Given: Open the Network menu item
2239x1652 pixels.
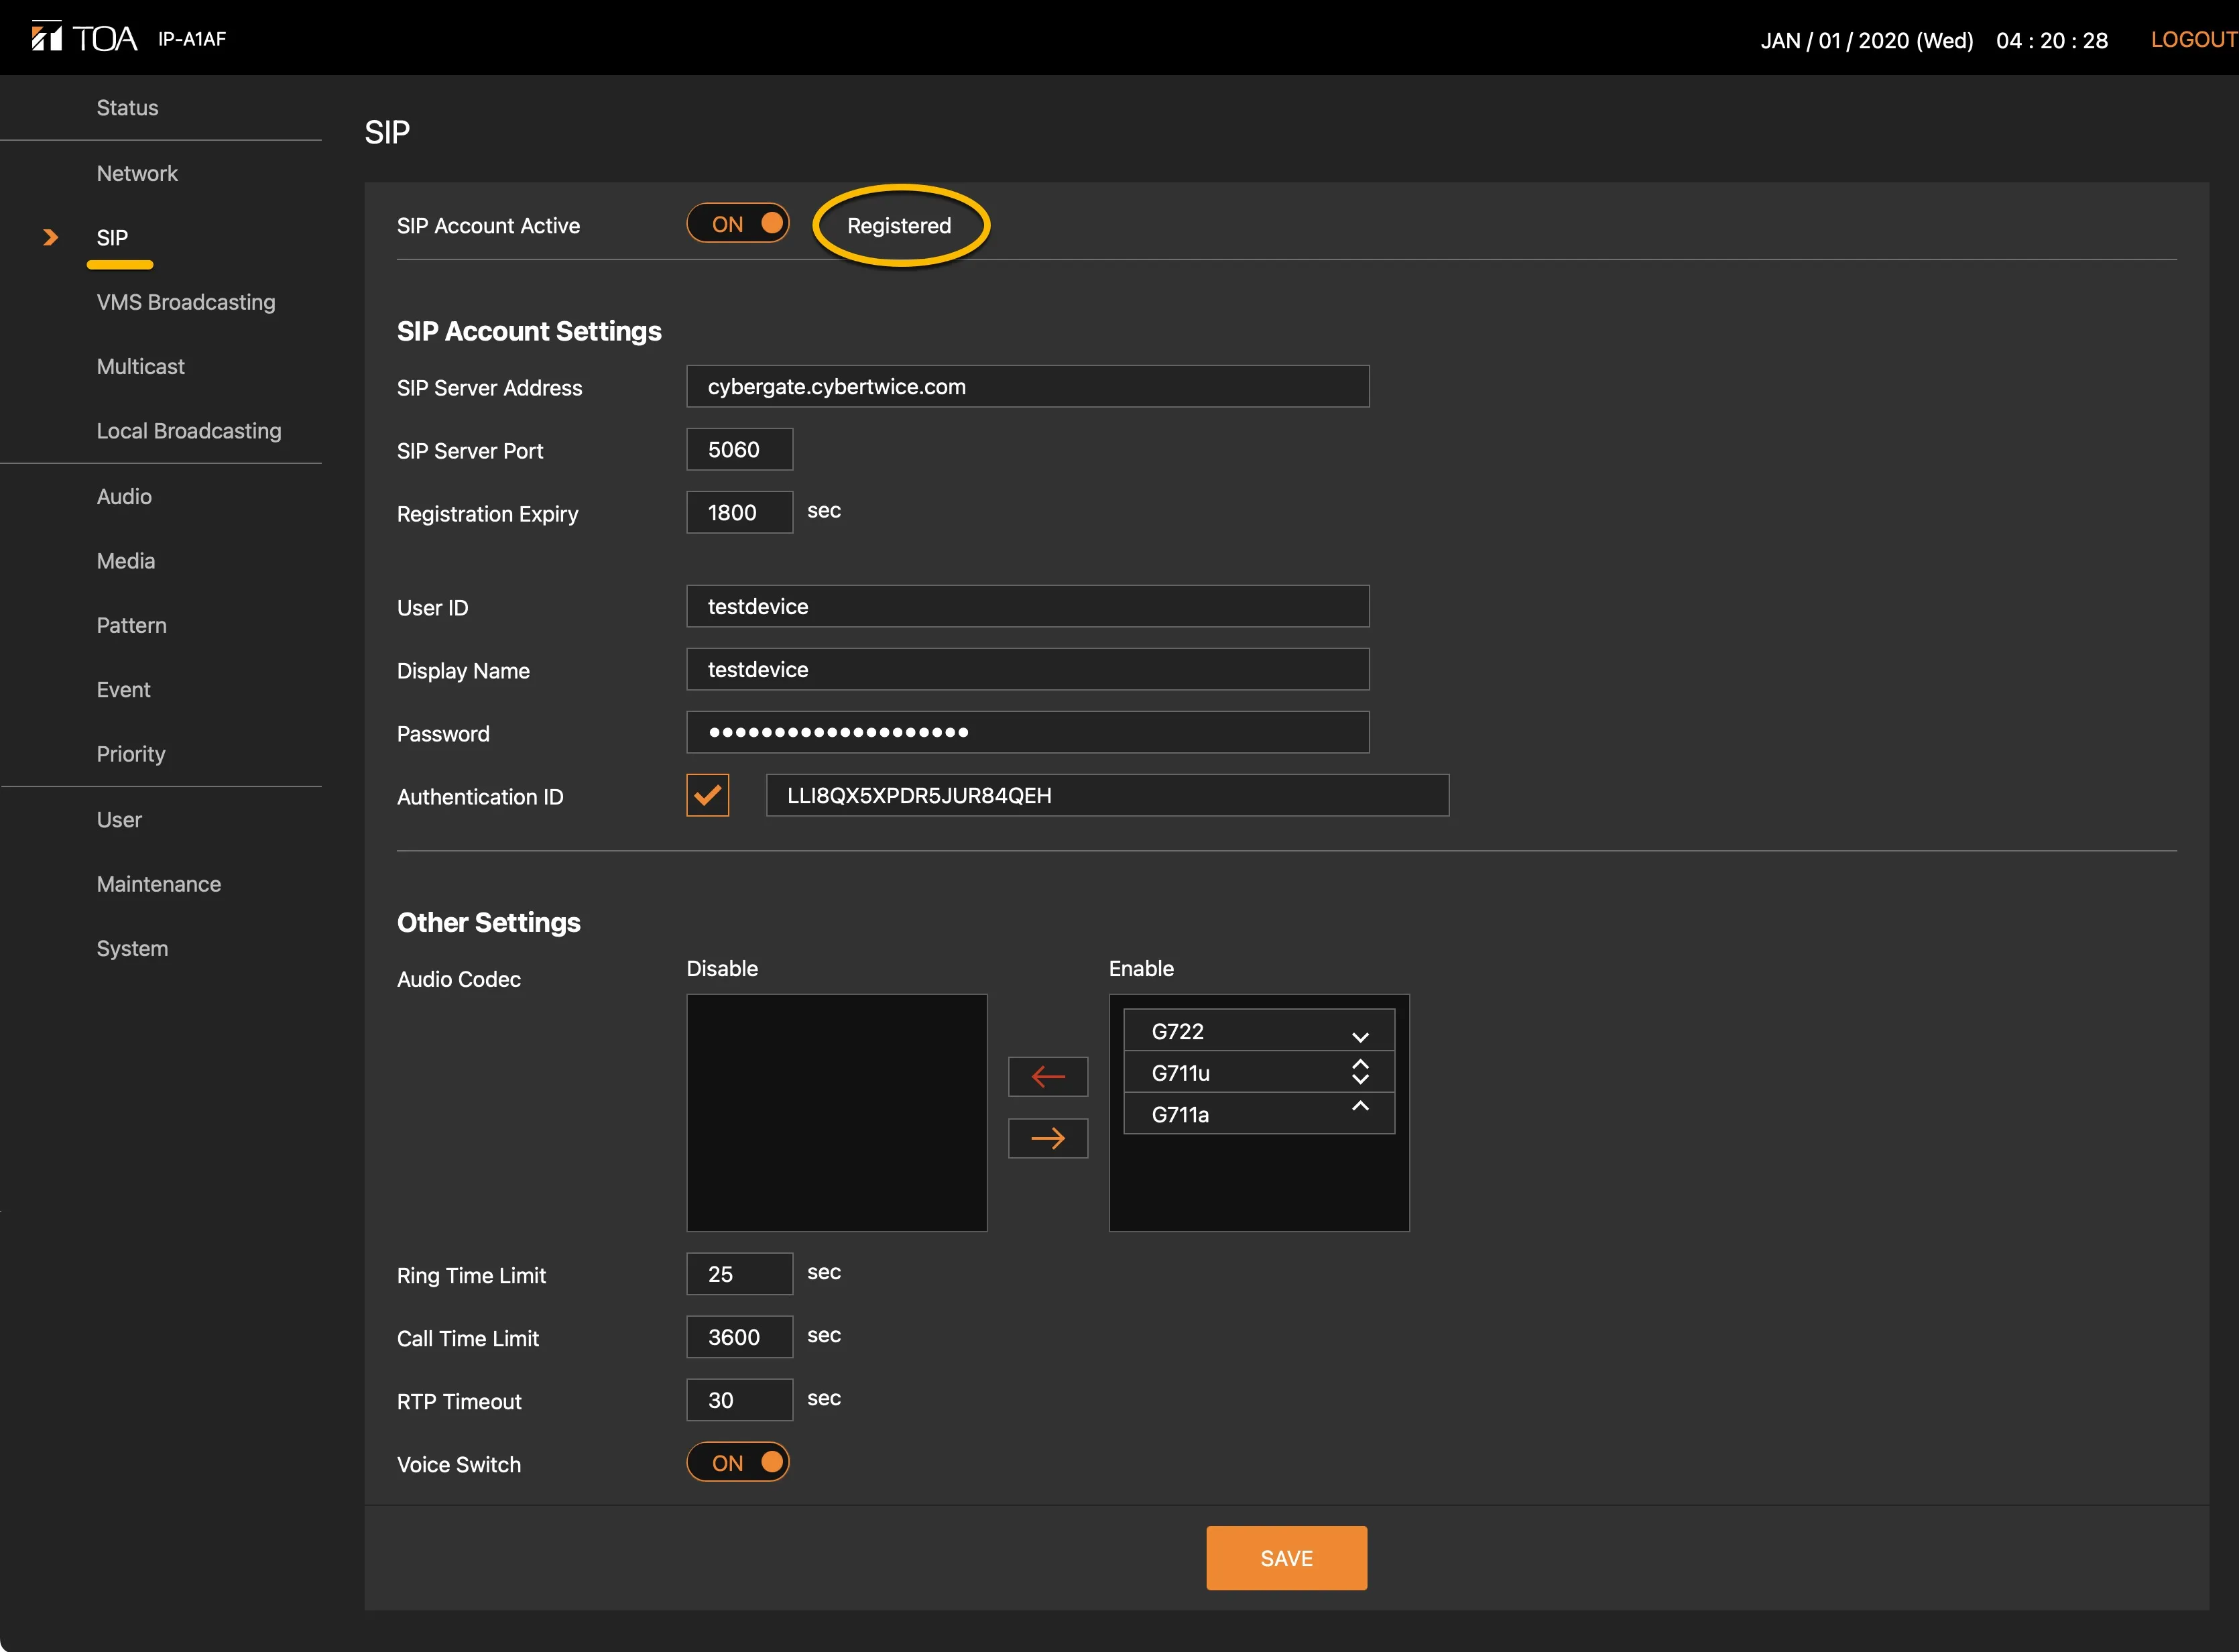Looking at the screenshot, I should click(x=137, y=173).
